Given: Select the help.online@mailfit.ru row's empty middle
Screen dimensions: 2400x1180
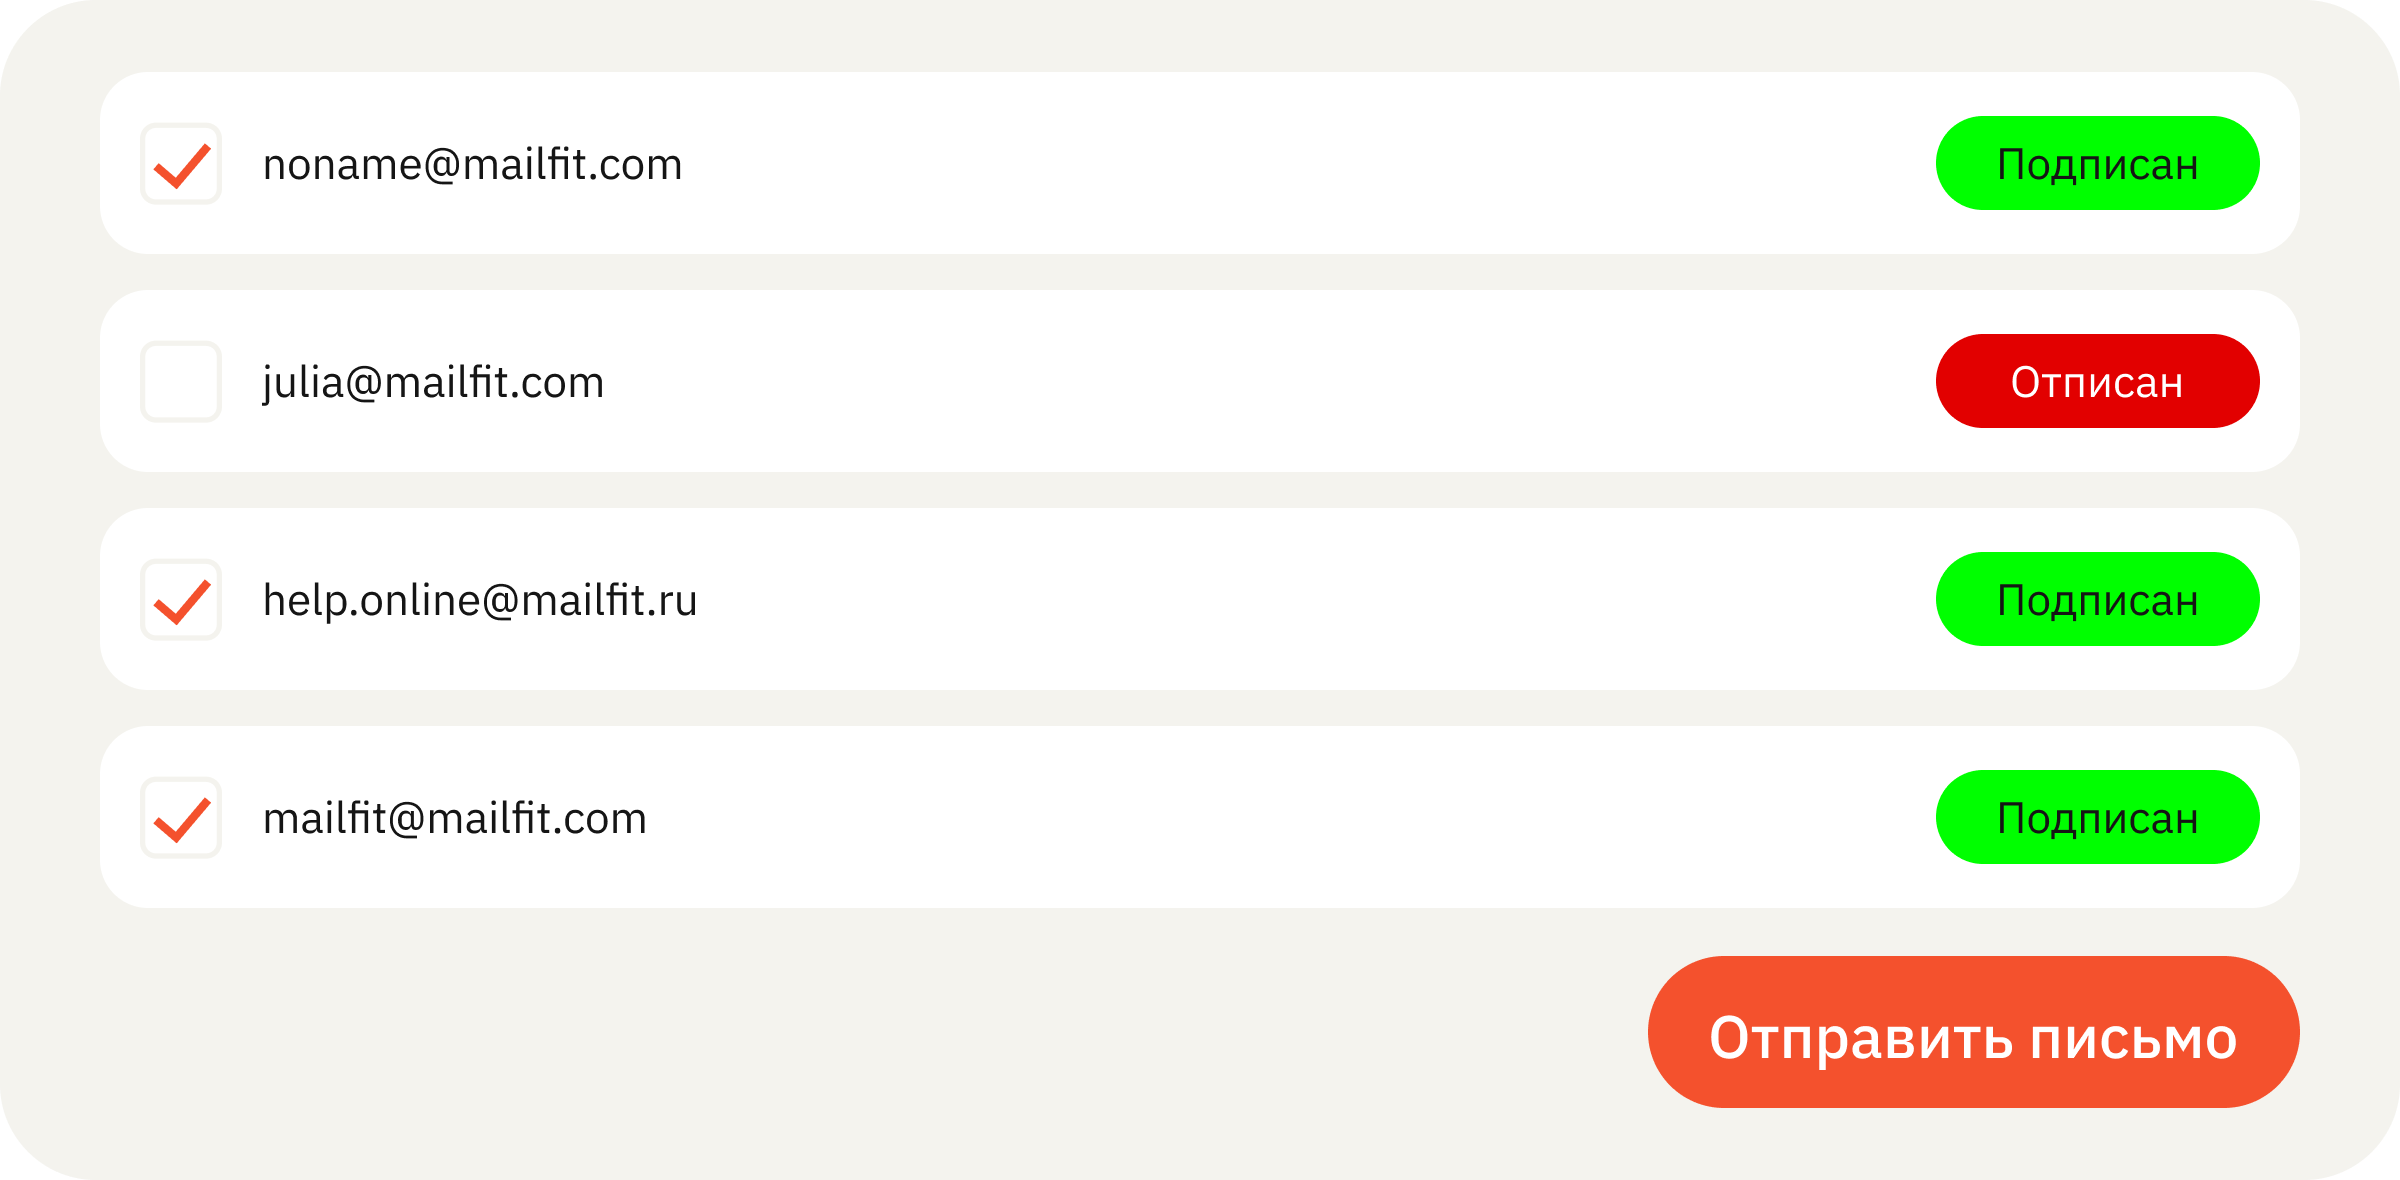Looking at the screenshot, I should point(1300,599).
